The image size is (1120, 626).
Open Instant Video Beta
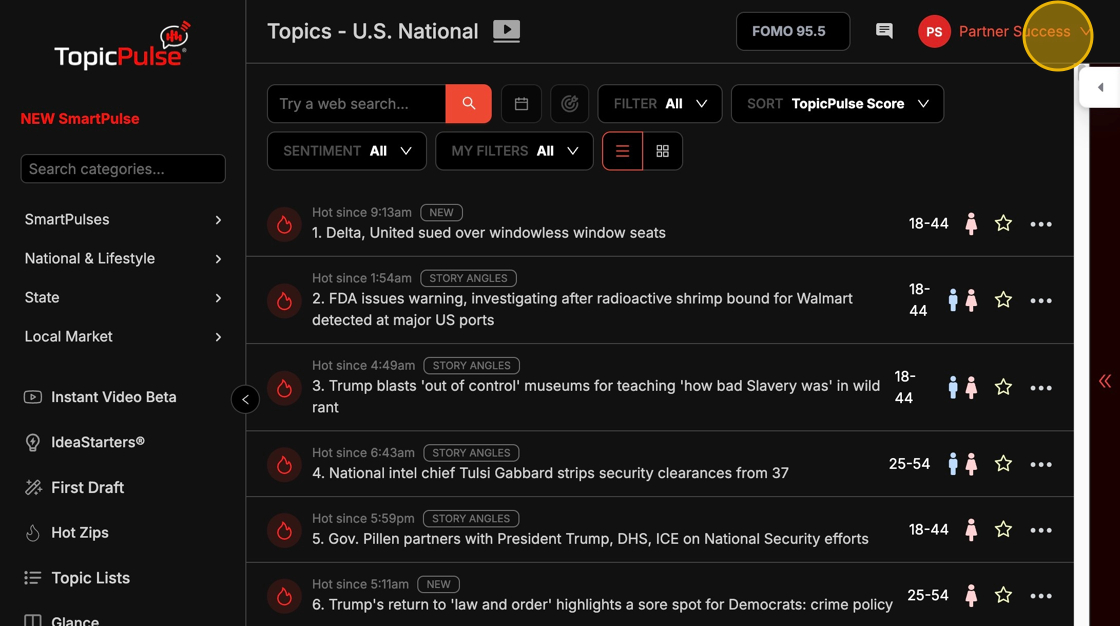point(100,397)
